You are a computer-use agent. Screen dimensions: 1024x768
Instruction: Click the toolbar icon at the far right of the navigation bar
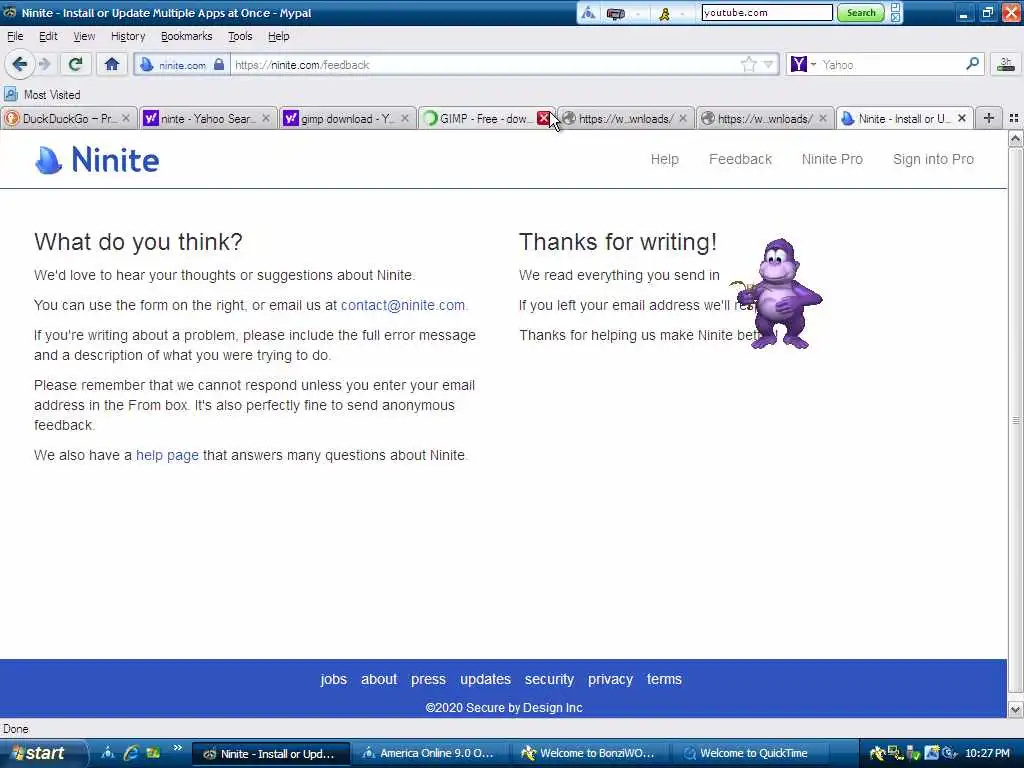pyautogui.click(x=1006, y=64)
